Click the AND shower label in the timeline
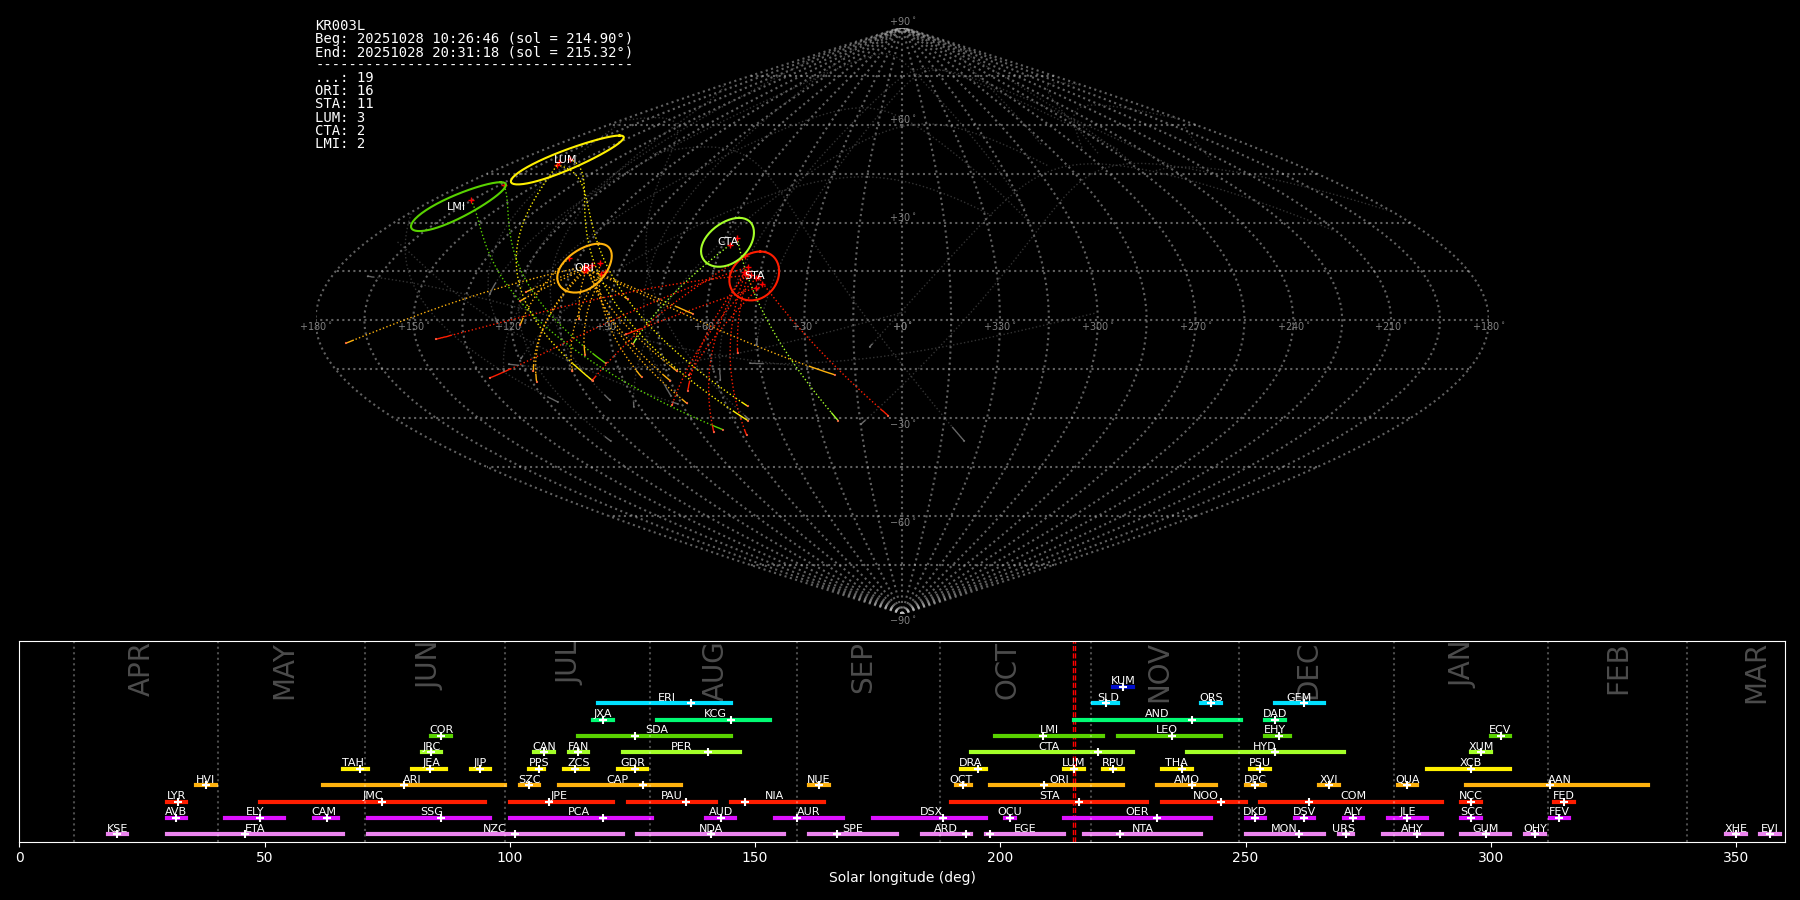1800x900 pixels. [1157, 714]
